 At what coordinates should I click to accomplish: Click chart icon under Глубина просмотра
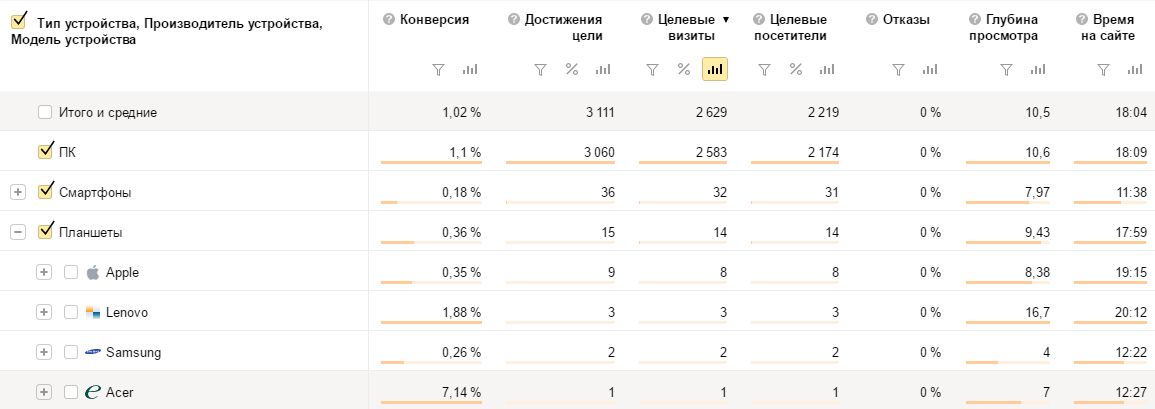pyautogui.click(x=1037, y=70)
